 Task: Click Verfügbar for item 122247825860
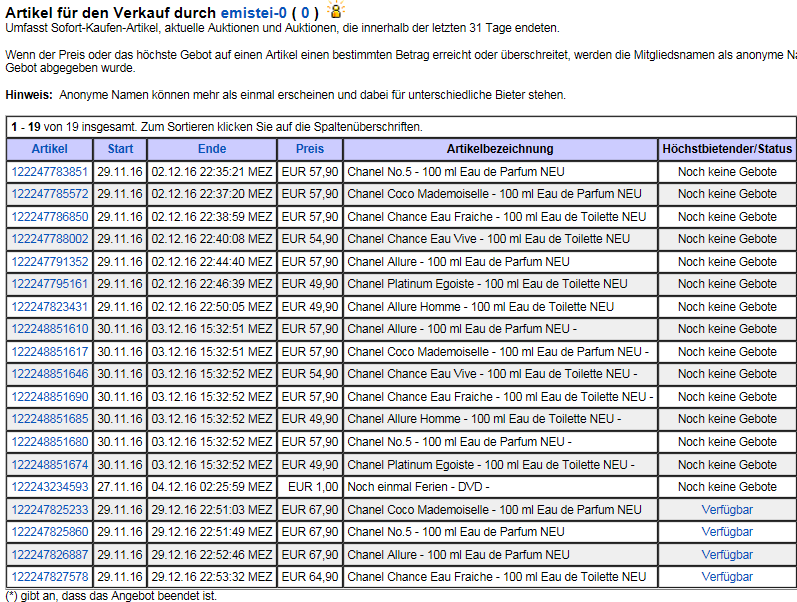coord(727,532)
